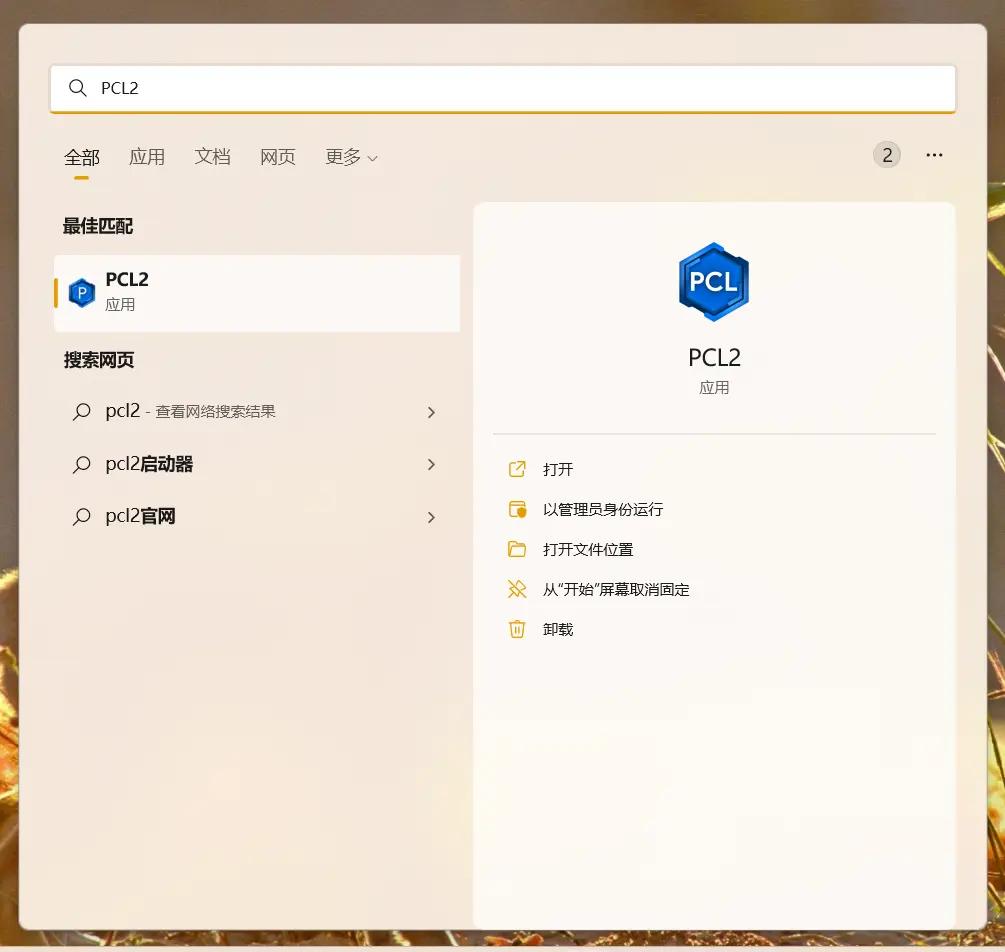Choose 打开文件位置

(588, 549)
